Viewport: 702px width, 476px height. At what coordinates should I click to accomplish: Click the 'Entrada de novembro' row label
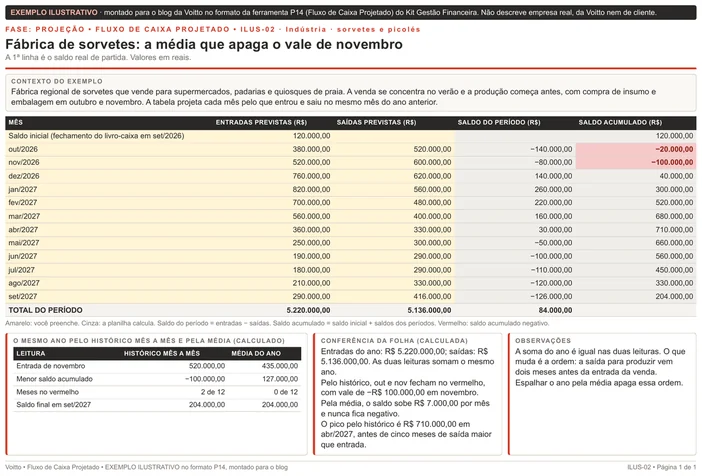point(51,366)
